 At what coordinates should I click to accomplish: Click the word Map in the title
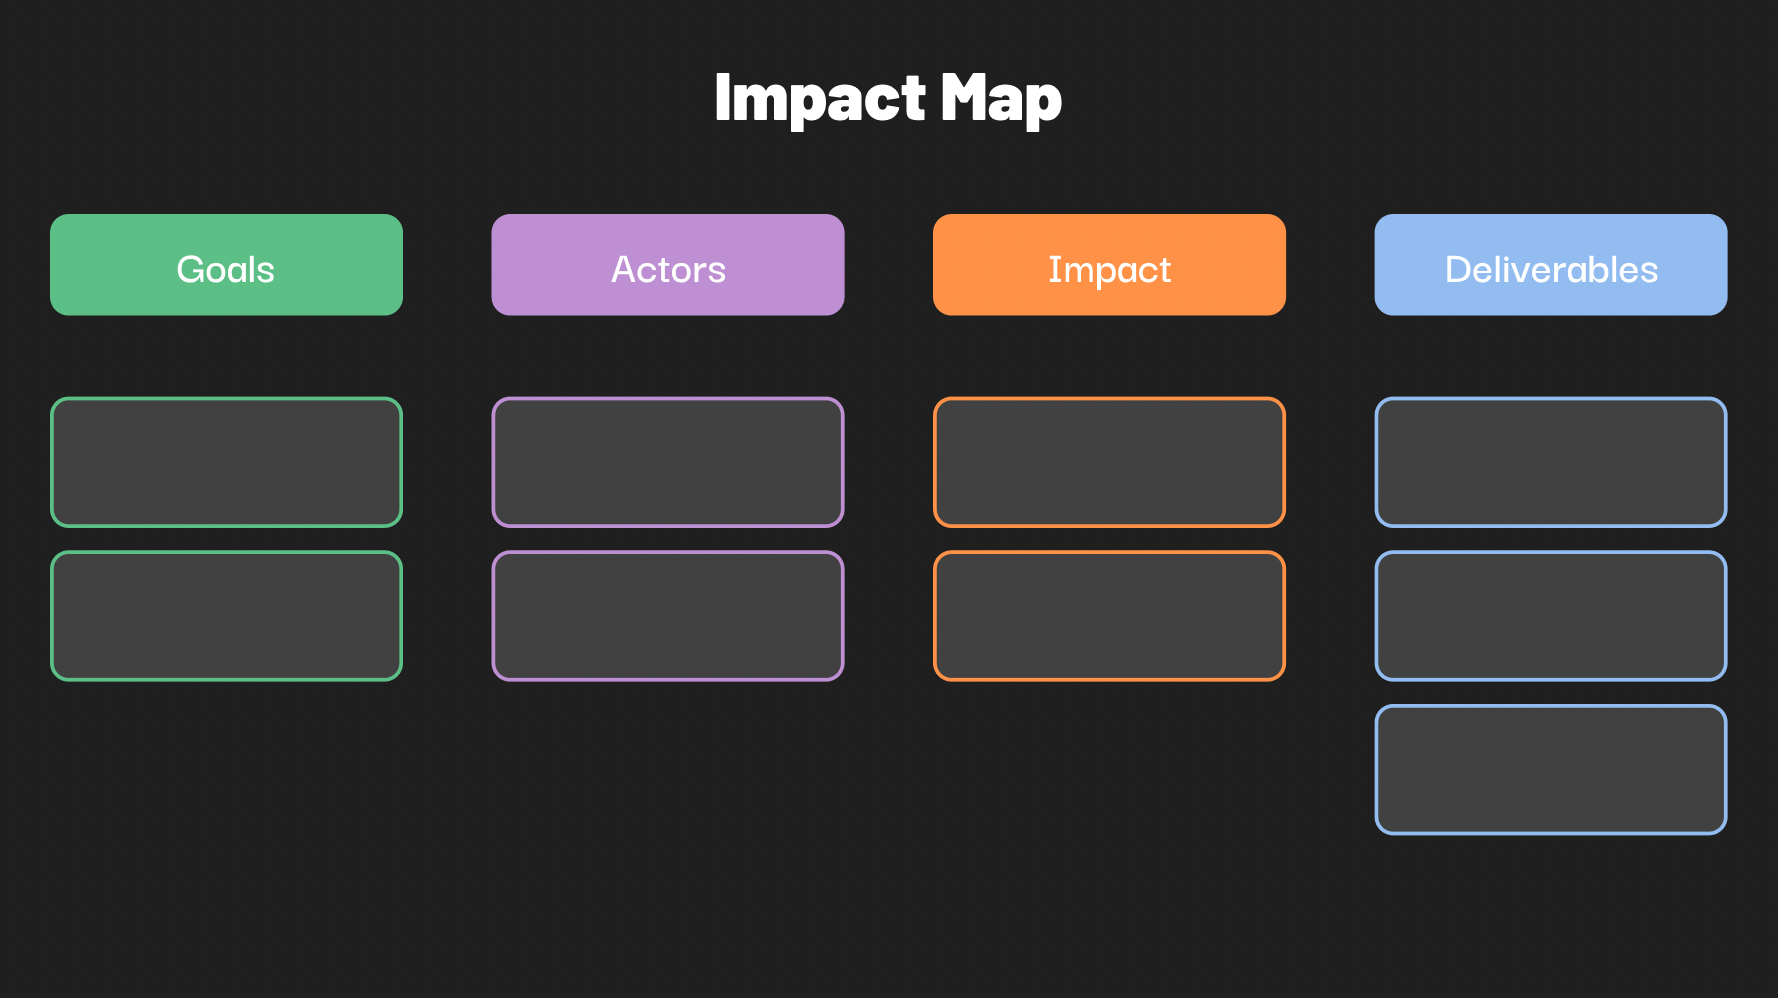coord(1001,99)
